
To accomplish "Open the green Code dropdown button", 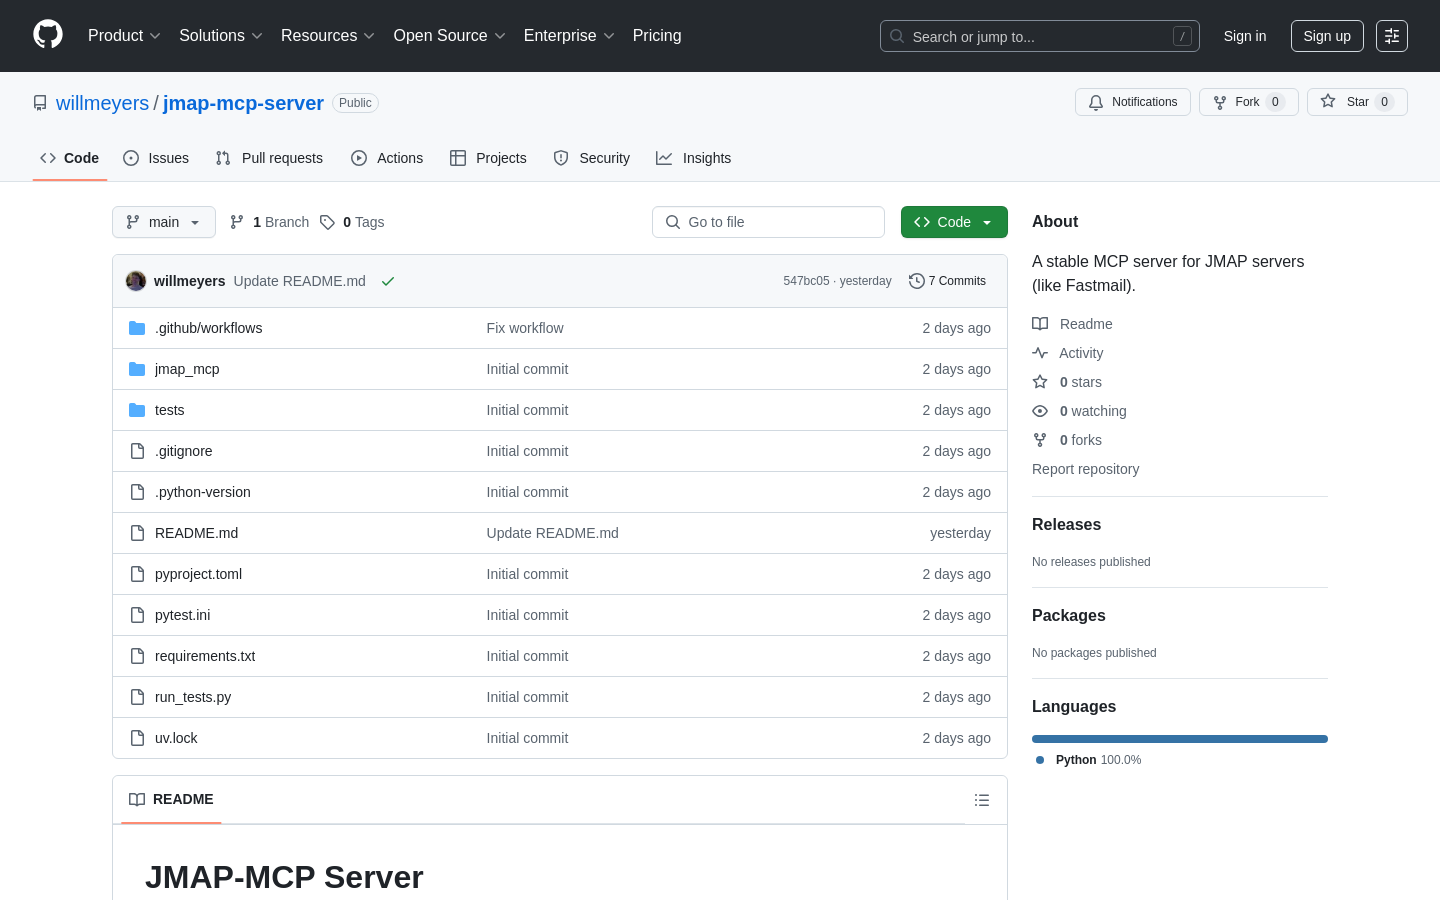I will [x=954, y=222].
